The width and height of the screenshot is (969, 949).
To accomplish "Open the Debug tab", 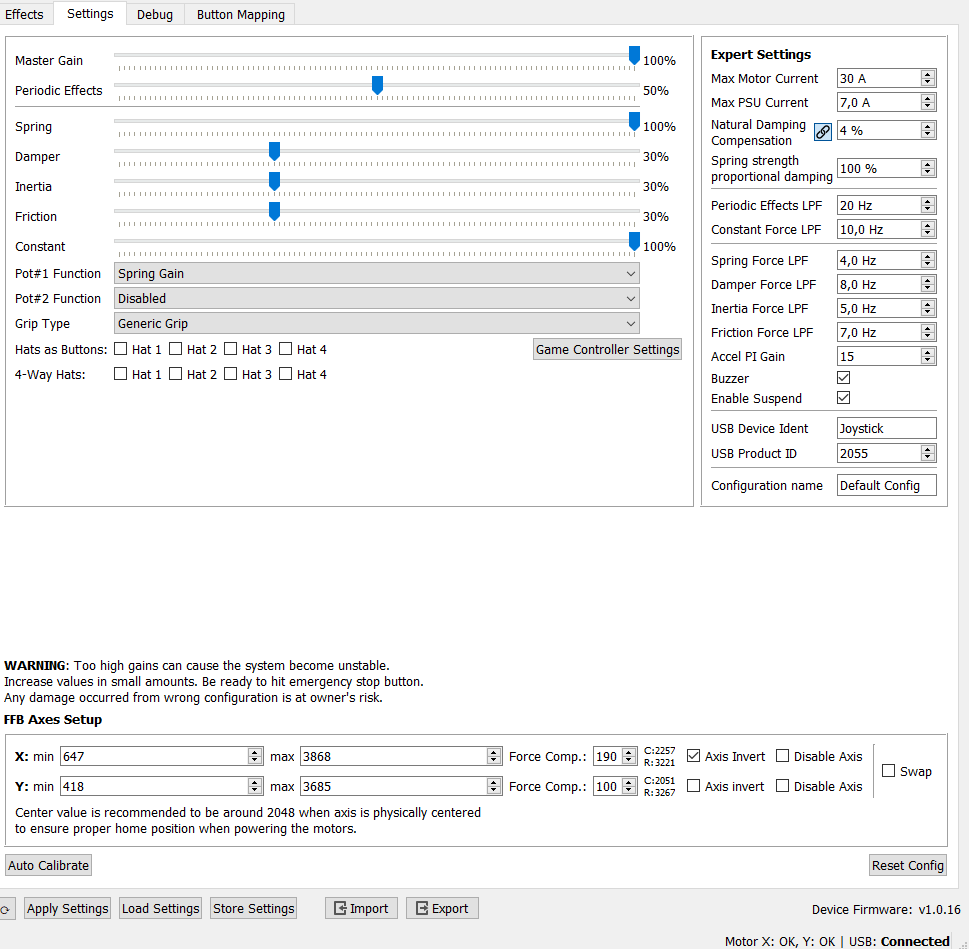I will [154, 14].
